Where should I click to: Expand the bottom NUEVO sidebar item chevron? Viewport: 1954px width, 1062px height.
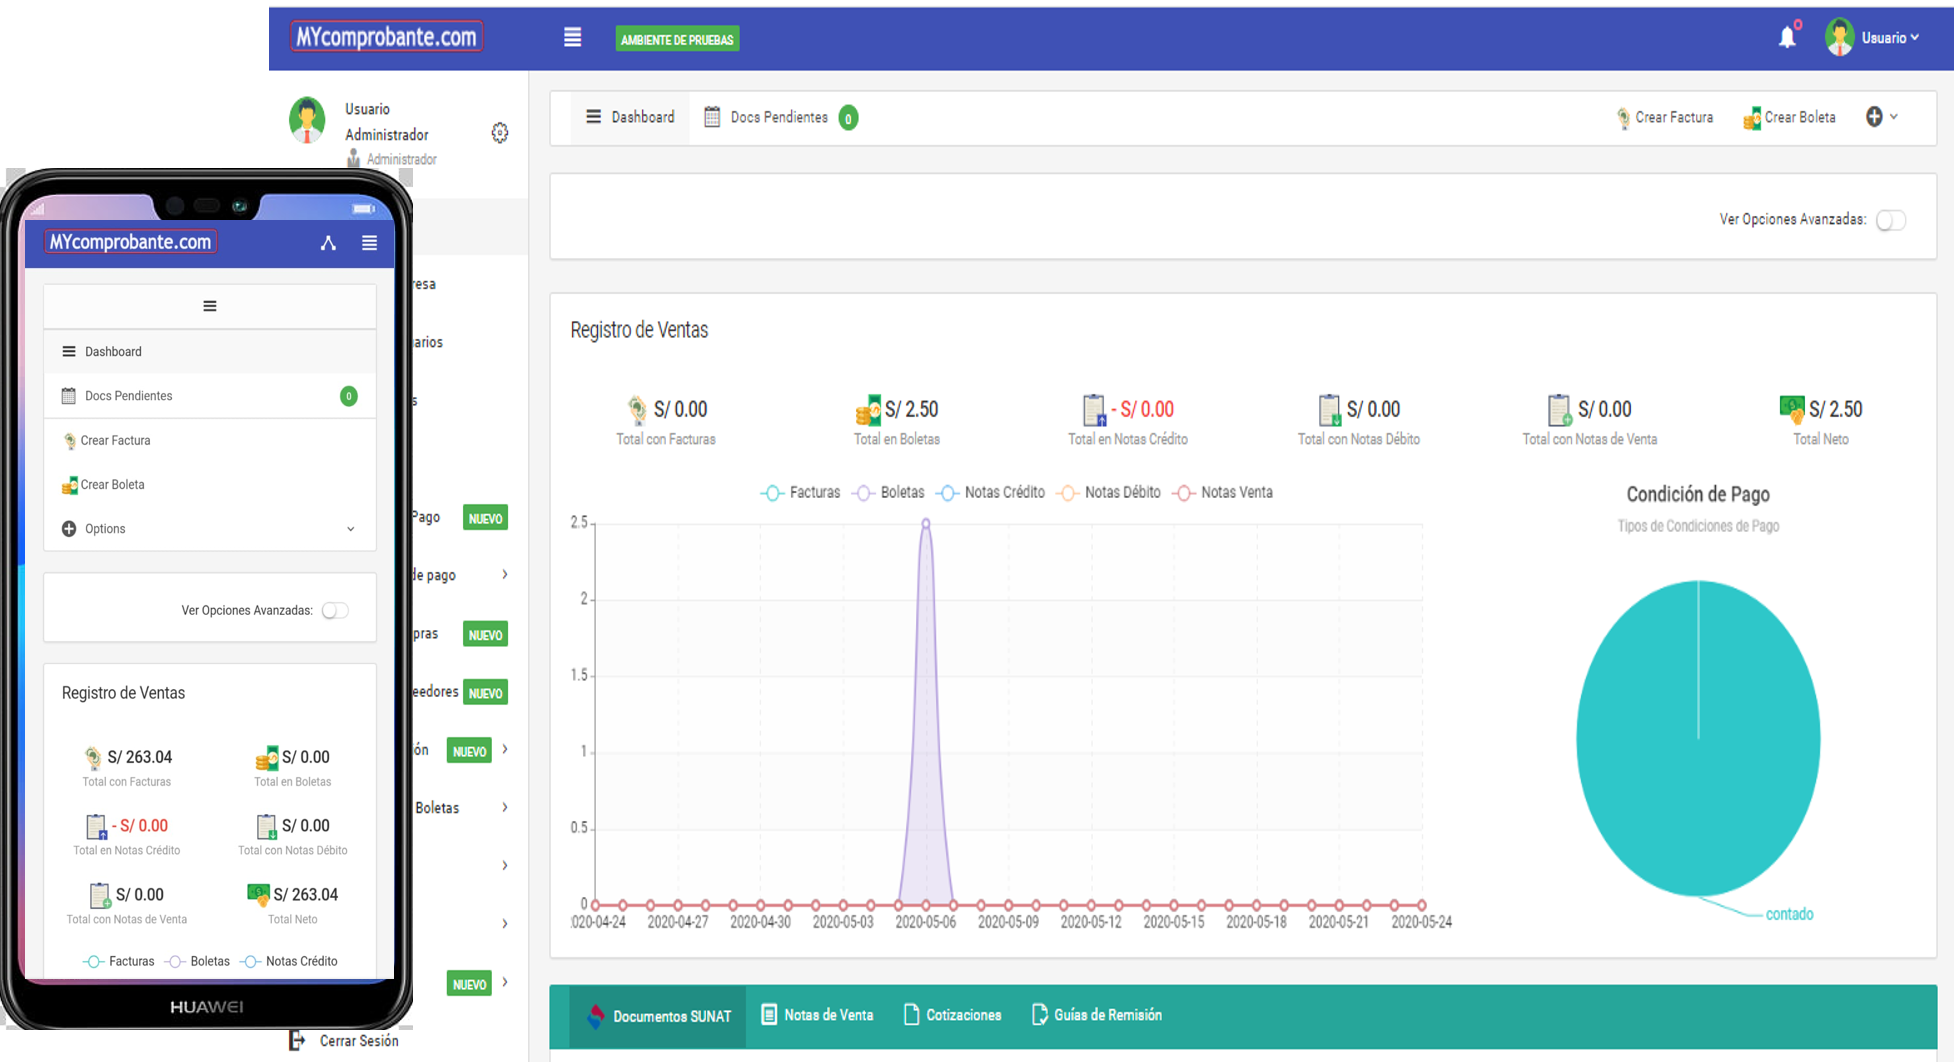tap(505, 982)
